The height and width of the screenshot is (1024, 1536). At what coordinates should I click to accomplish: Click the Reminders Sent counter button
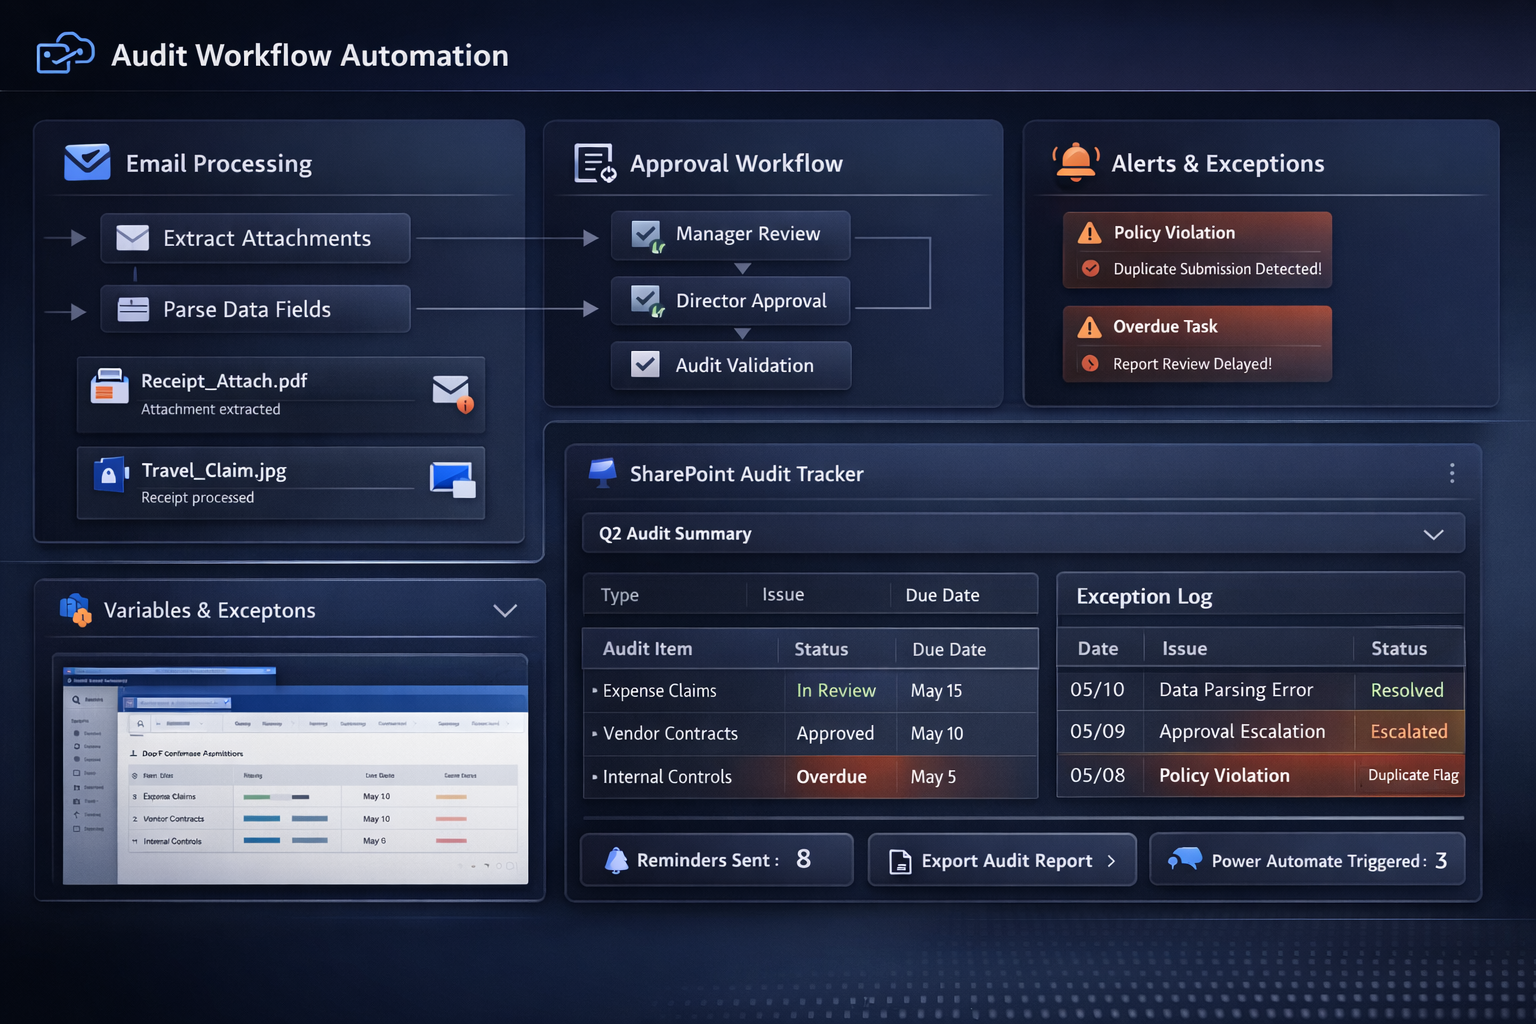[717, 860]
